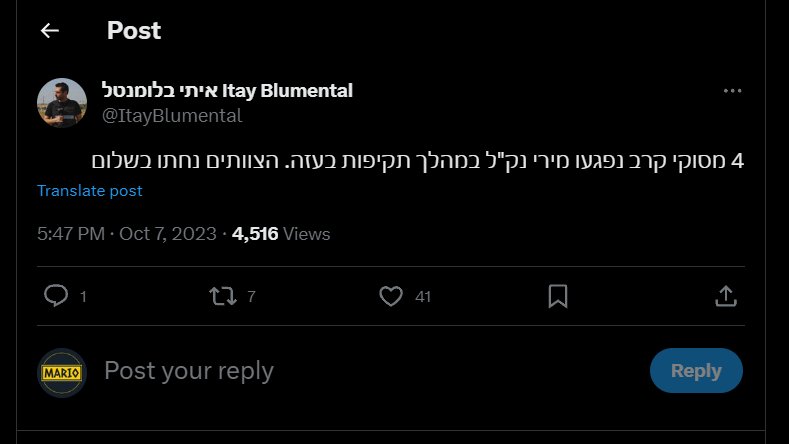Screen dimensions: 789x444
Task: Click the speech bubble reply icon
Action: [58, 296]
